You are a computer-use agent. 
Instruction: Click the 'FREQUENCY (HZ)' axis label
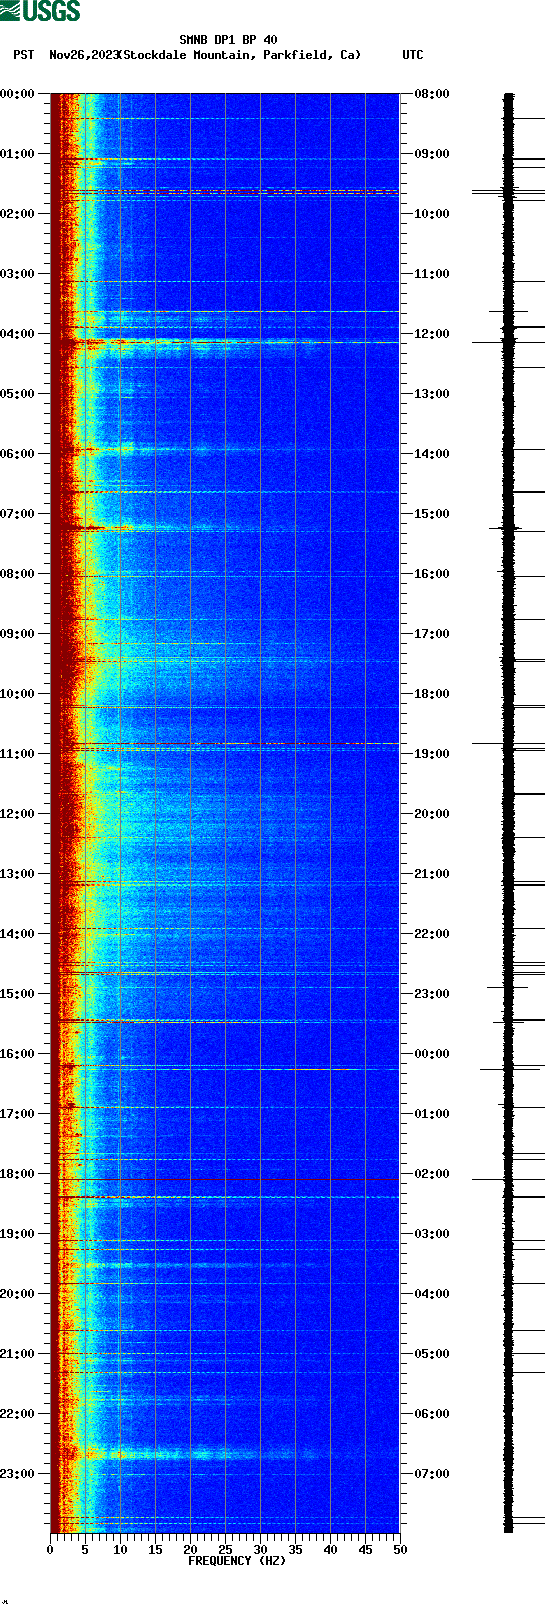pos(237,1561)
